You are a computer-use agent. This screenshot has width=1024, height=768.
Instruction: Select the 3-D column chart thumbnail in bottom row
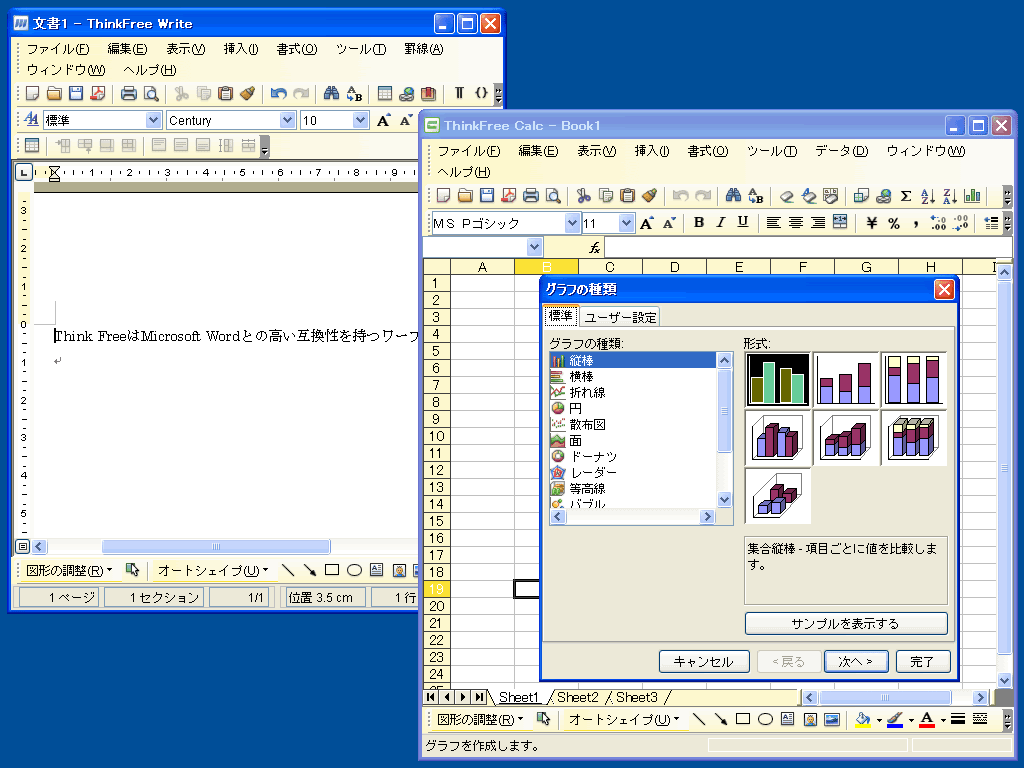pos(777,495)
